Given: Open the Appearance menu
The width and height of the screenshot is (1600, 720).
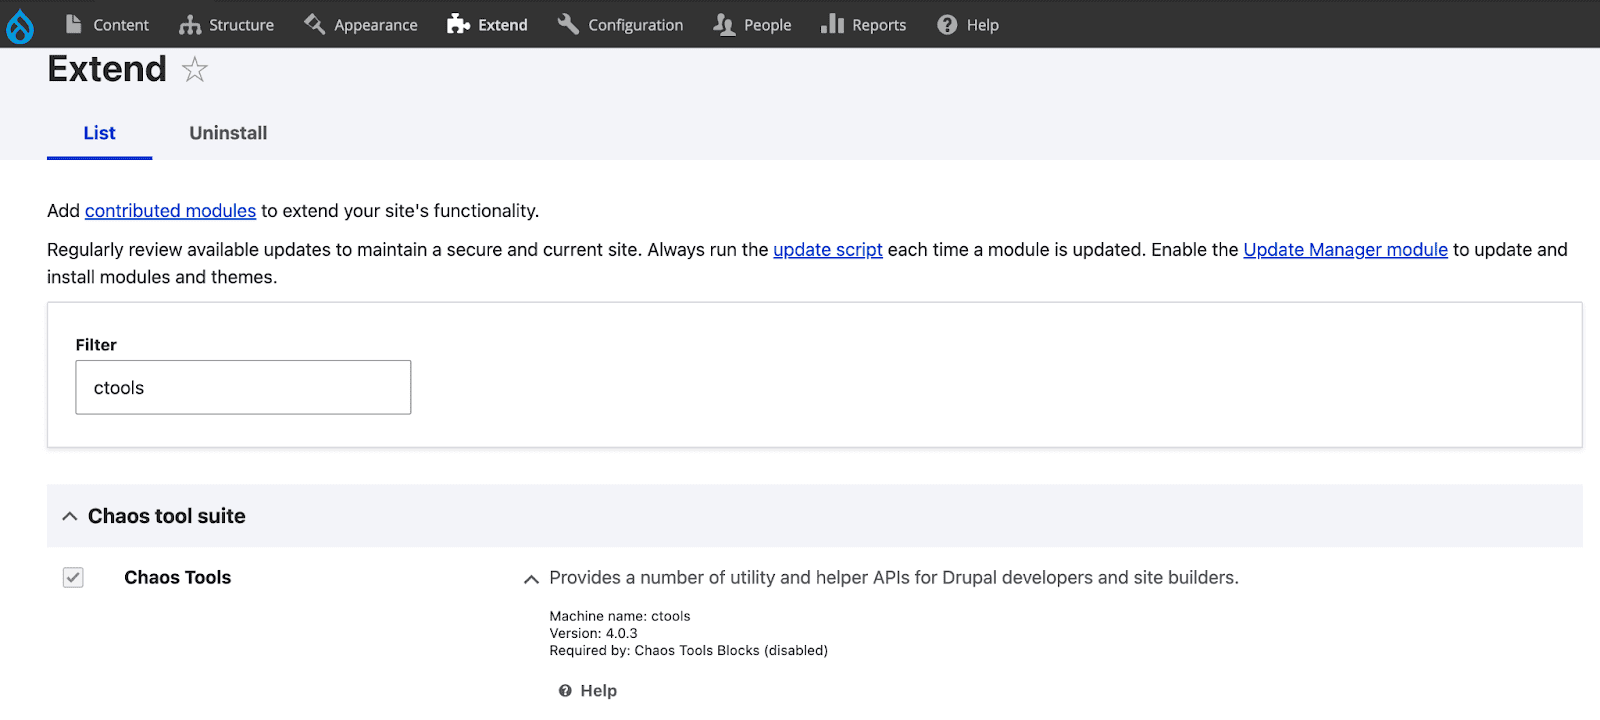Looking at the screenshot, I should 361,24.
